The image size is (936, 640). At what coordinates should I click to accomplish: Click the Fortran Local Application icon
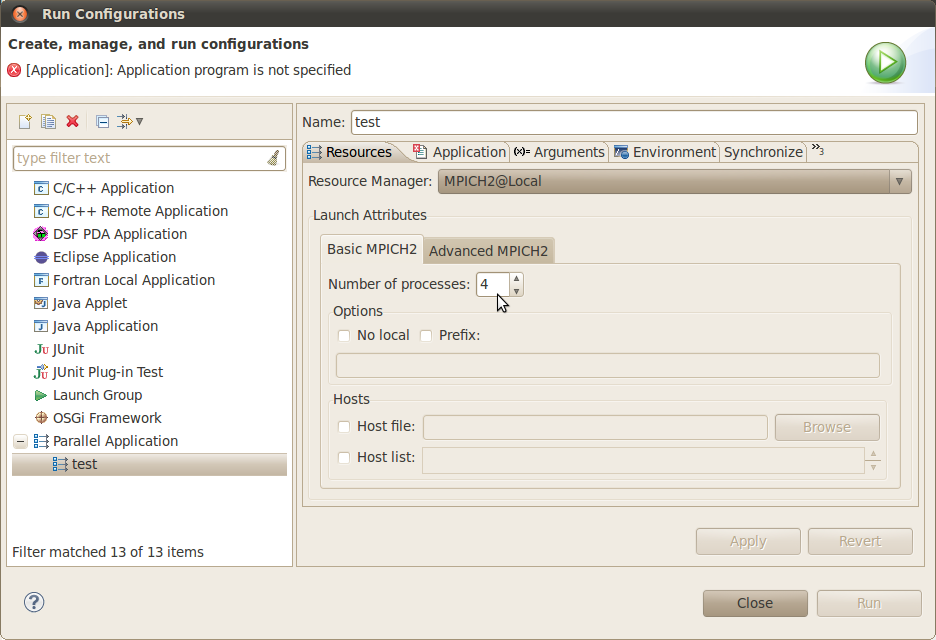click(x=41, y=281)
